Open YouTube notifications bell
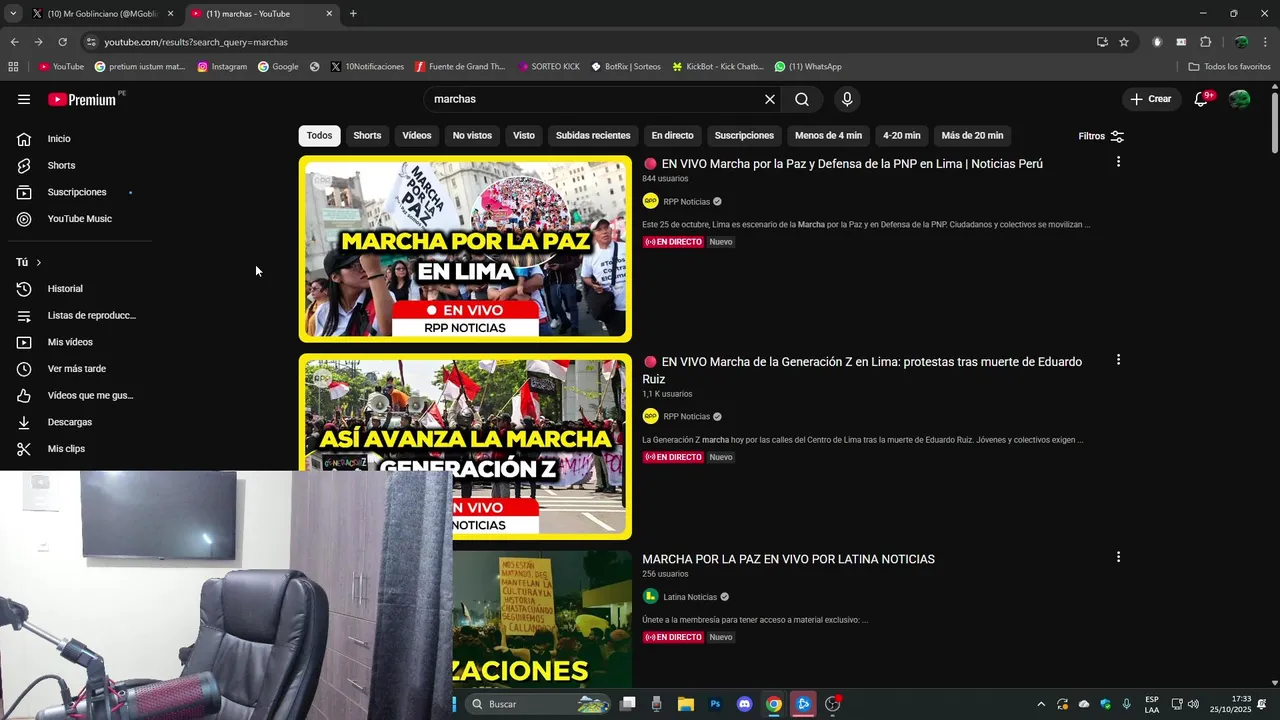 pos(1202,99)
